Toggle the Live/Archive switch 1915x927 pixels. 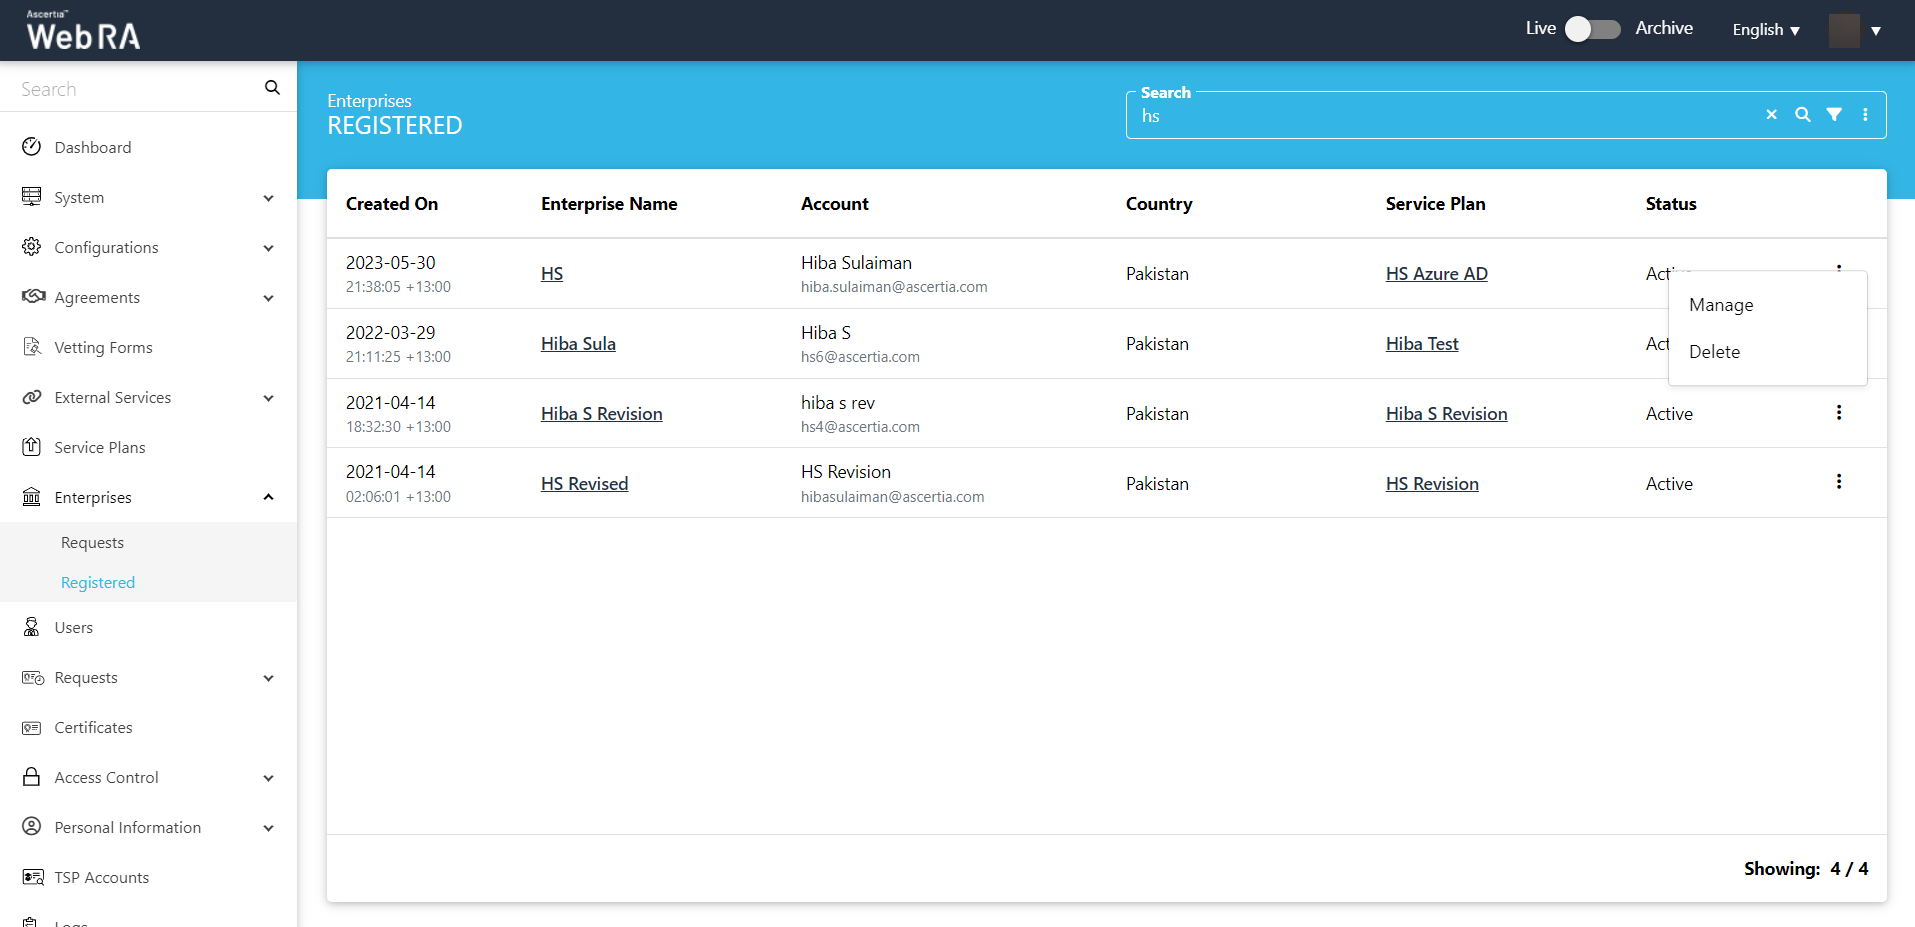[1592, 29]
